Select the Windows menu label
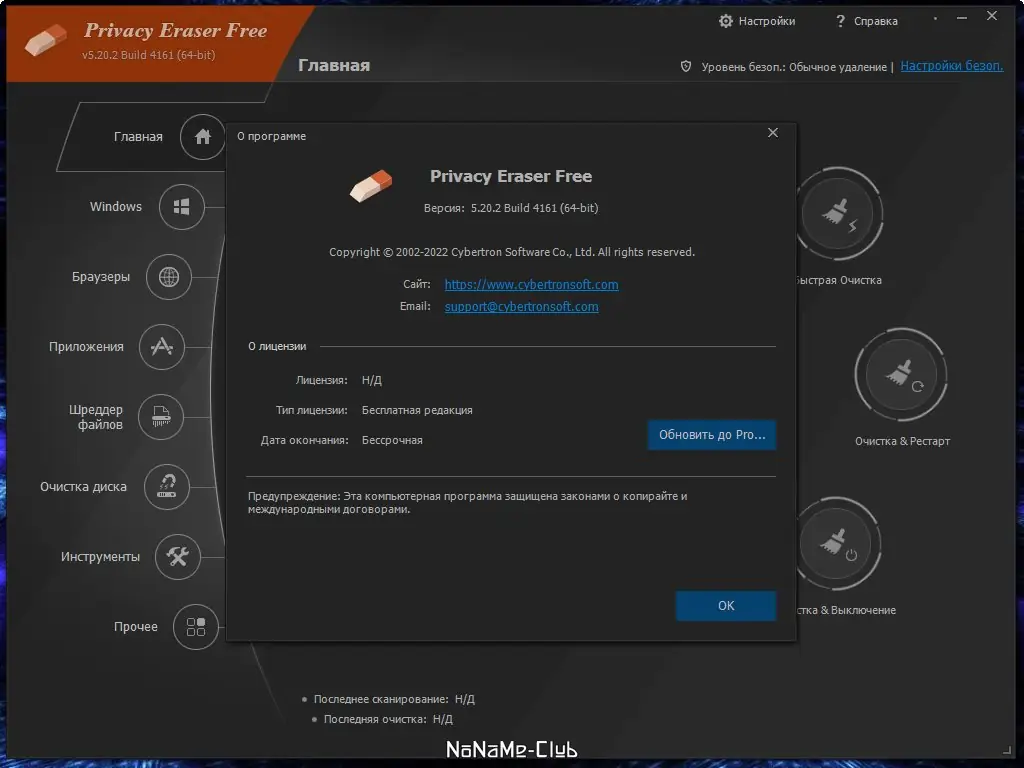Screen dimensions: 1024x768 click(116, 206)
